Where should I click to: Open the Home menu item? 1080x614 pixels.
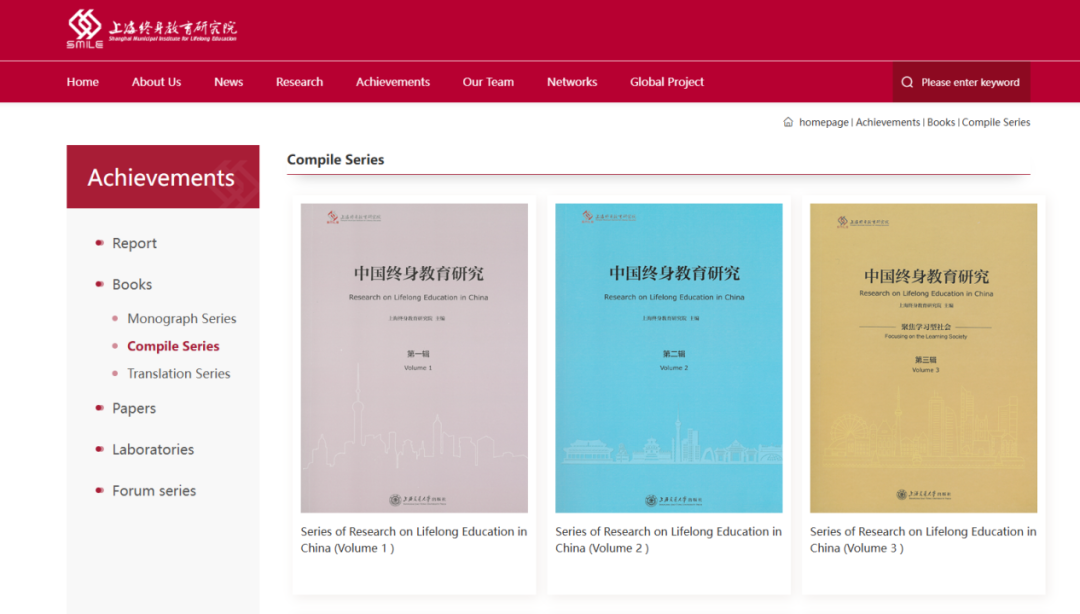(83, 82)
